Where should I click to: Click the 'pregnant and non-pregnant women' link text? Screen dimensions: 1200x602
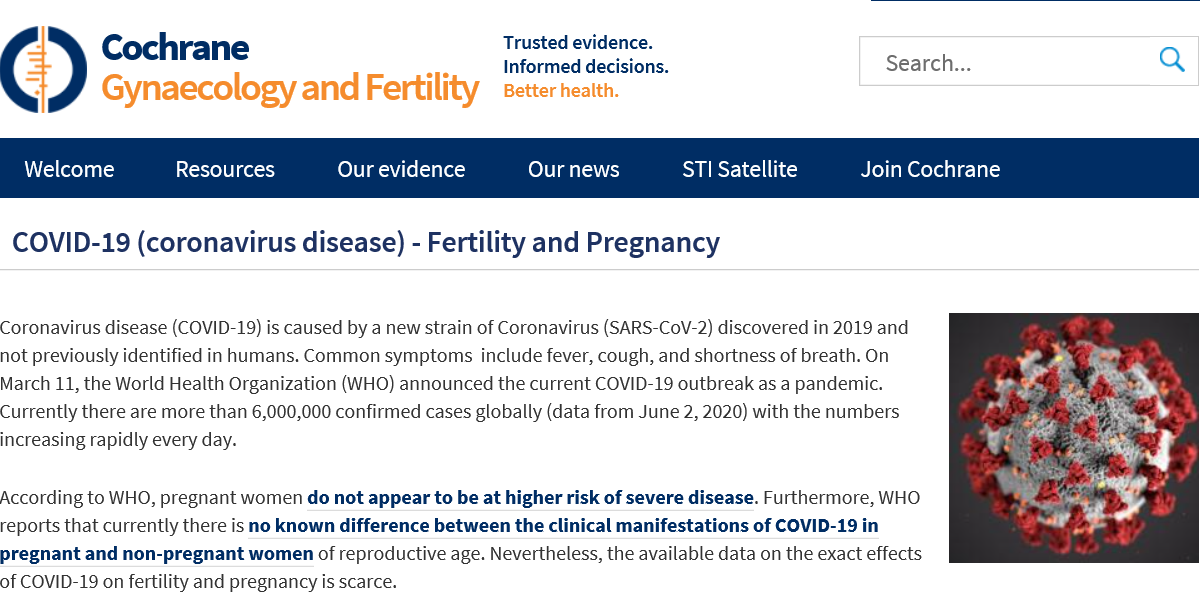(x=157, y=553)
